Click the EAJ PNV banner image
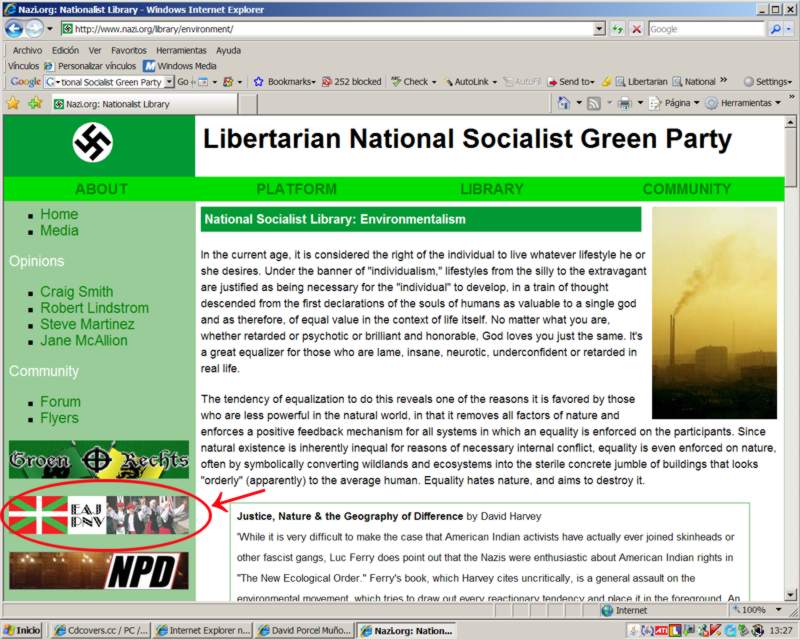The height and width of the screenshot is (640, 800). click(x=99, y=515)
